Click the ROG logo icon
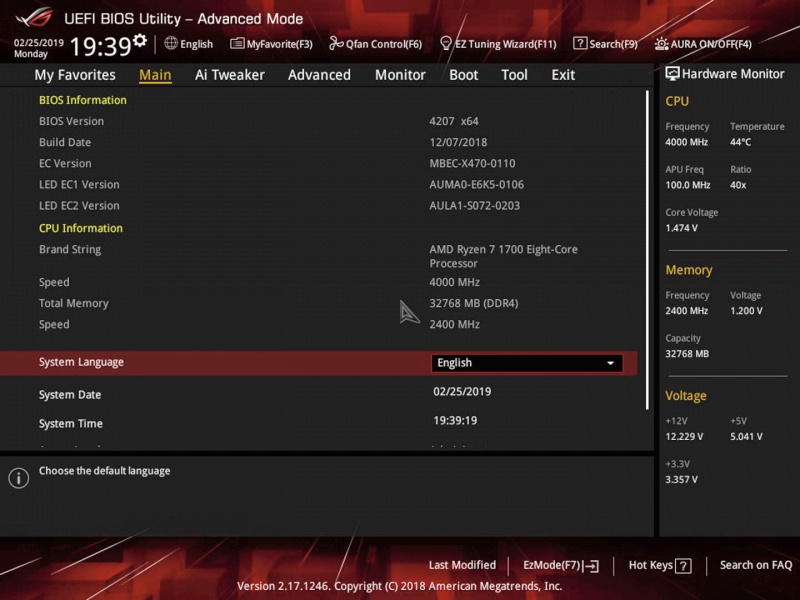 click(x=34, y=17)
